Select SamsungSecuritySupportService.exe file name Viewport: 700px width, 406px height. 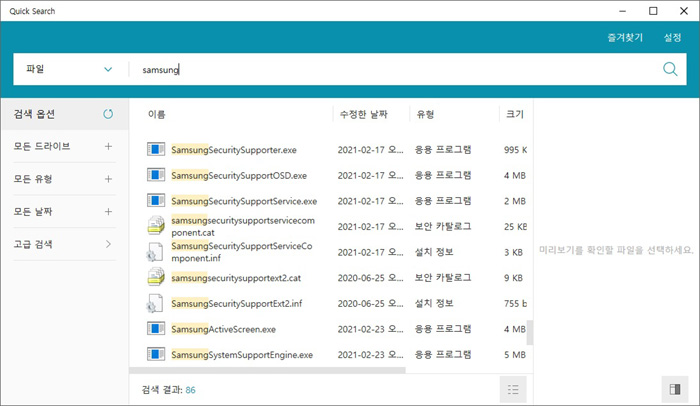point(244,201)
